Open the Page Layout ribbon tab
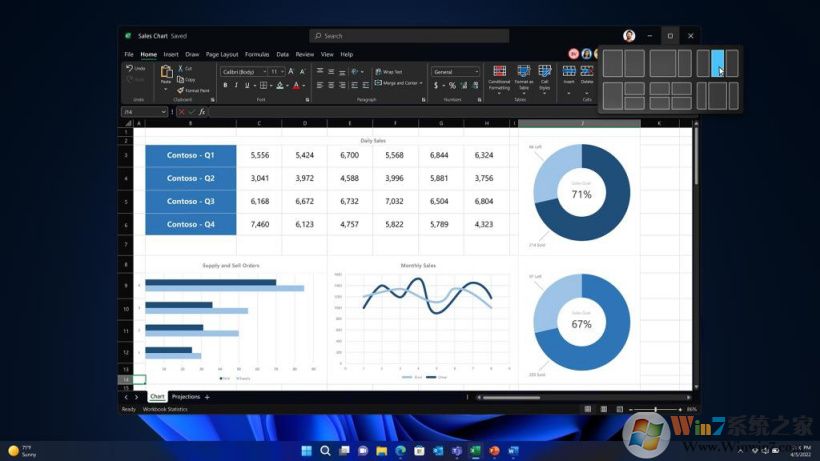The width and height of the screenshot is (820, 461). click(x=223, y=54)
